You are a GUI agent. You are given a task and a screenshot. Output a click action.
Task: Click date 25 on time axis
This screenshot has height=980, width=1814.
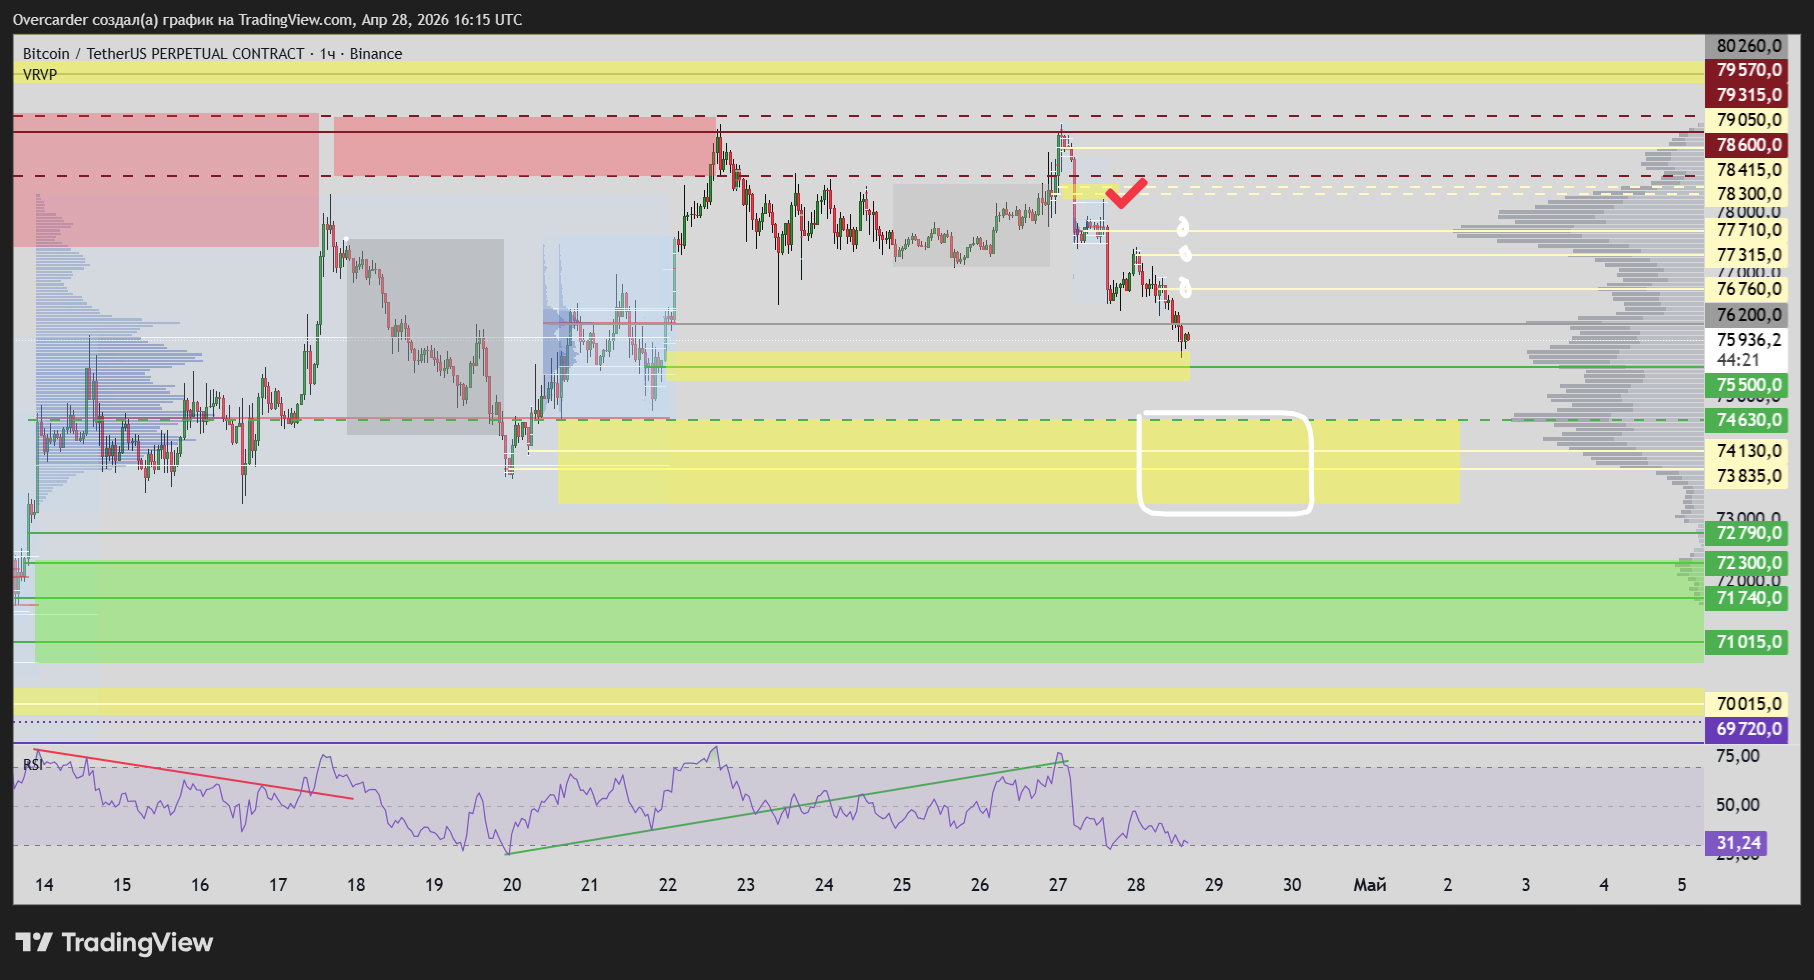click(902, 885)
